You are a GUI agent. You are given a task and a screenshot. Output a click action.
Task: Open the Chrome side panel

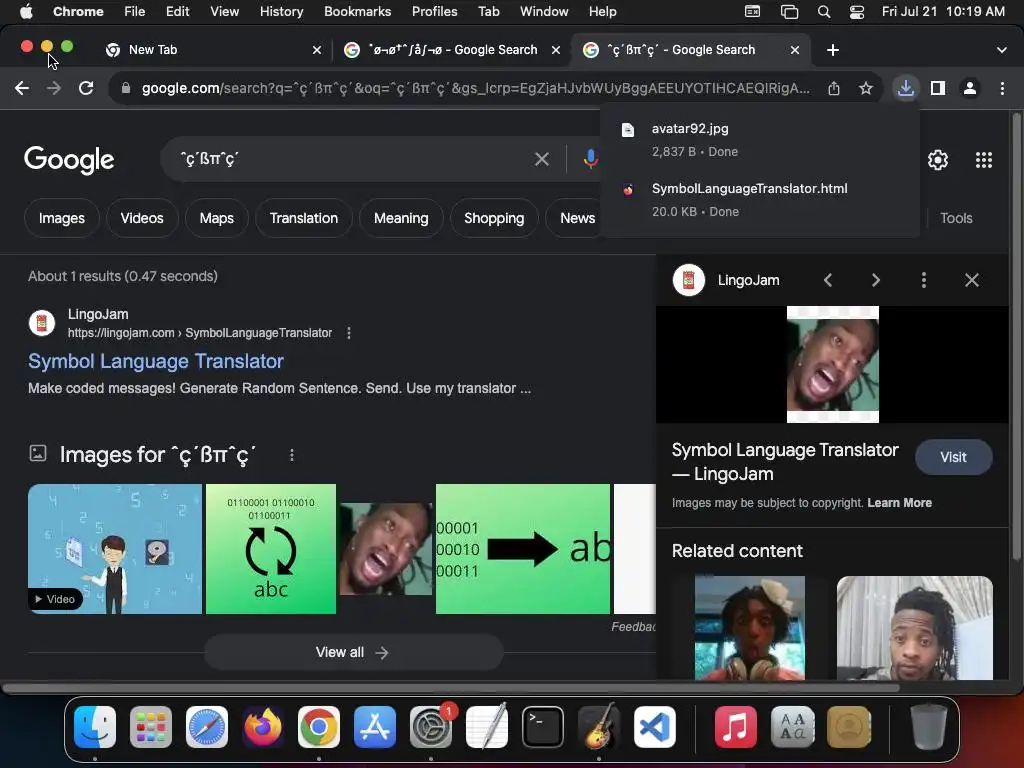coord(938,88)
